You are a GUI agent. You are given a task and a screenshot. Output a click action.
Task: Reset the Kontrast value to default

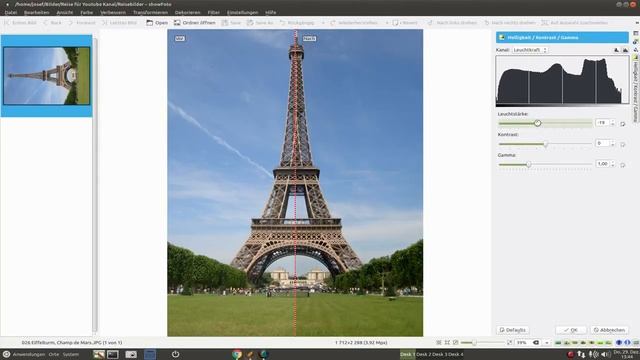(622, 144)
